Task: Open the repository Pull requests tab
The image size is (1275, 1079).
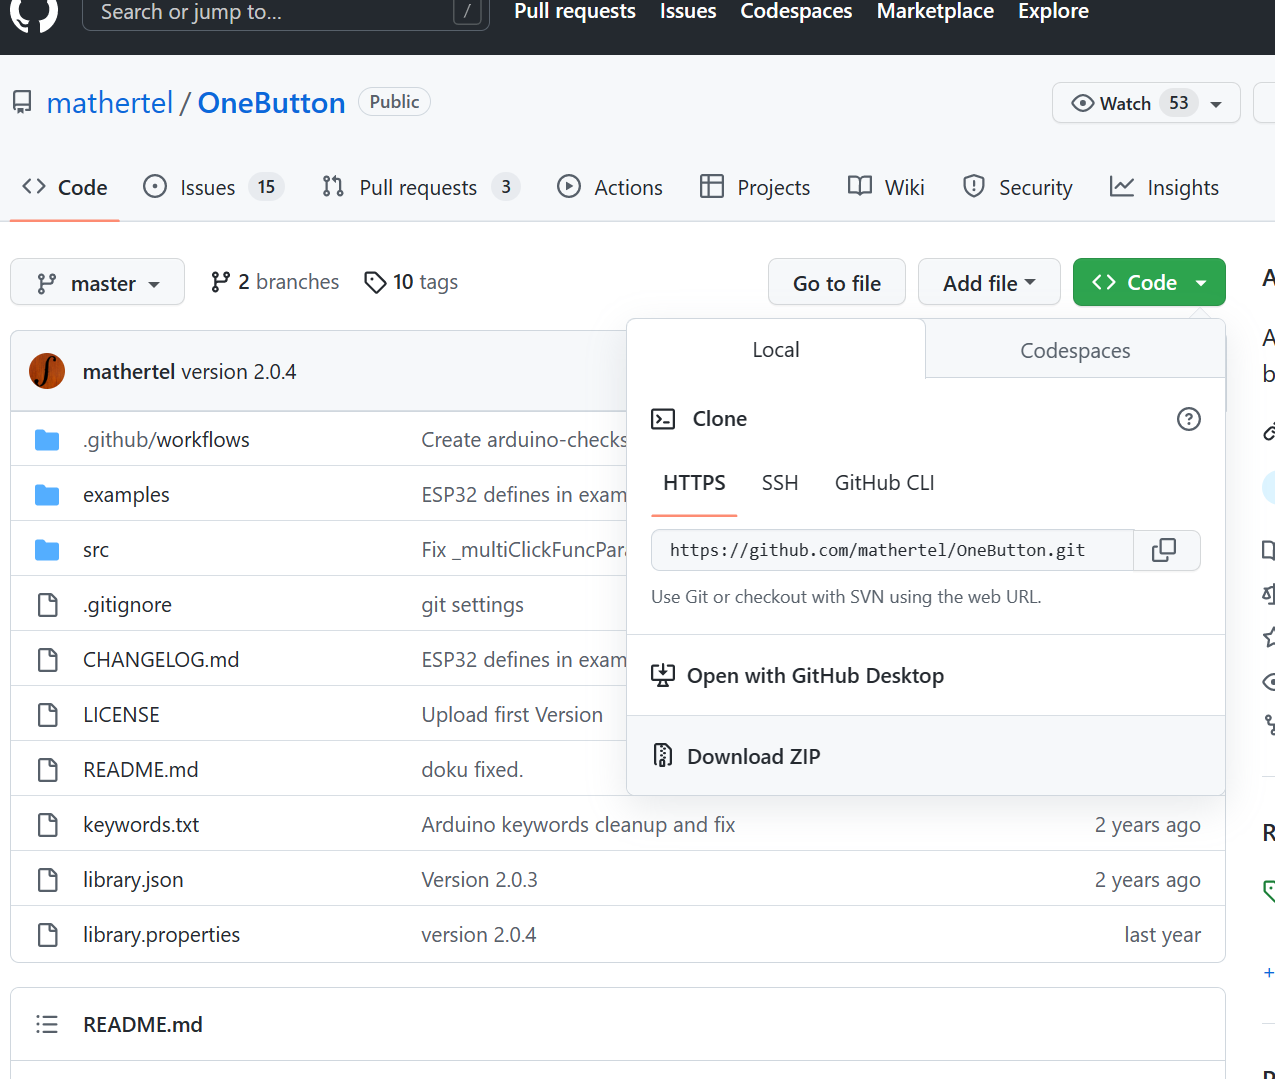Action: (x=421, y=187)
